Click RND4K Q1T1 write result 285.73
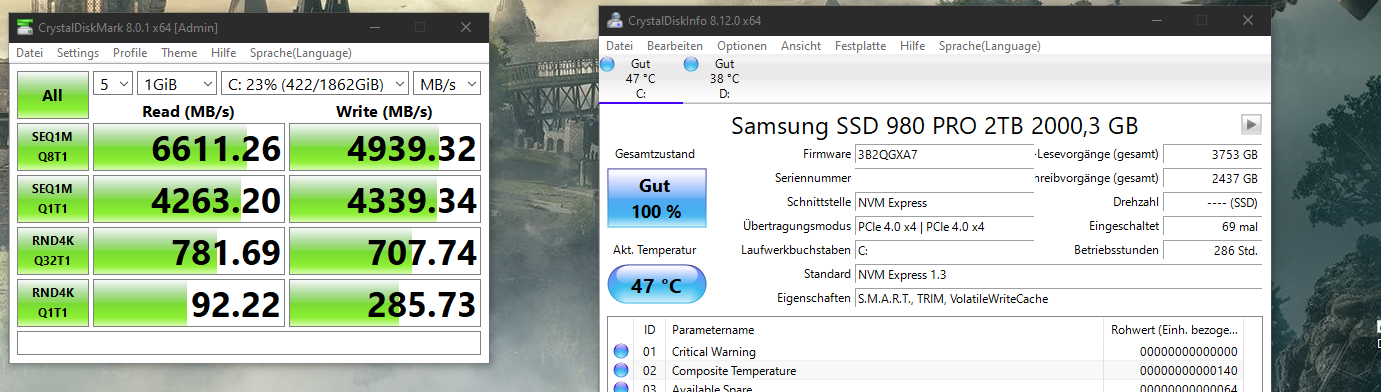1389x392 pixels. pyautogui.click(x=385, y=303)
